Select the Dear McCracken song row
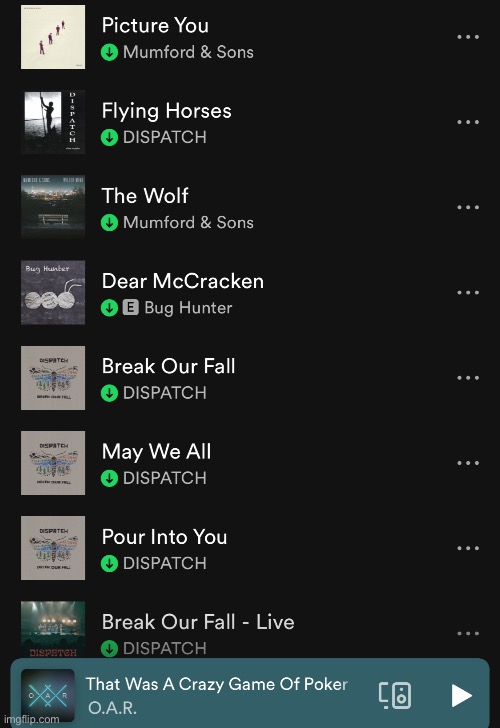Image resolution: width=500 pixels, height=728 pixels. tap(250, 292)
